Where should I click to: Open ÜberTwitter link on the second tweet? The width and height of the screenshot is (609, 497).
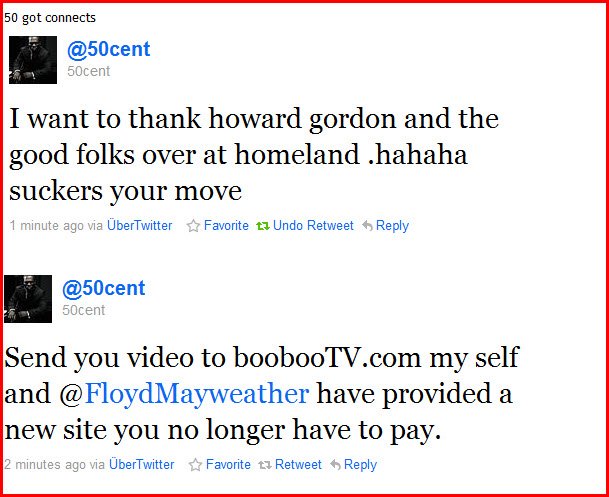141,465
